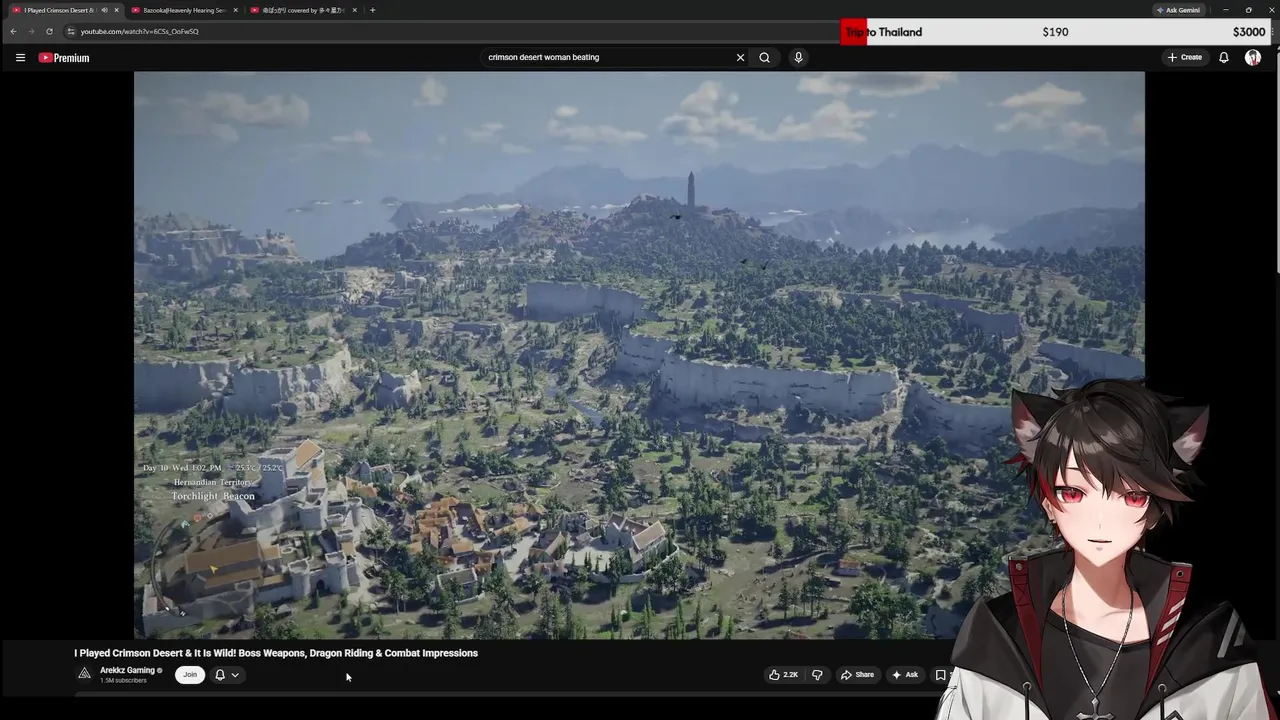Close the third 'covered by' tab
This screenshot has width=1280, height=720.
click(354, 10)
